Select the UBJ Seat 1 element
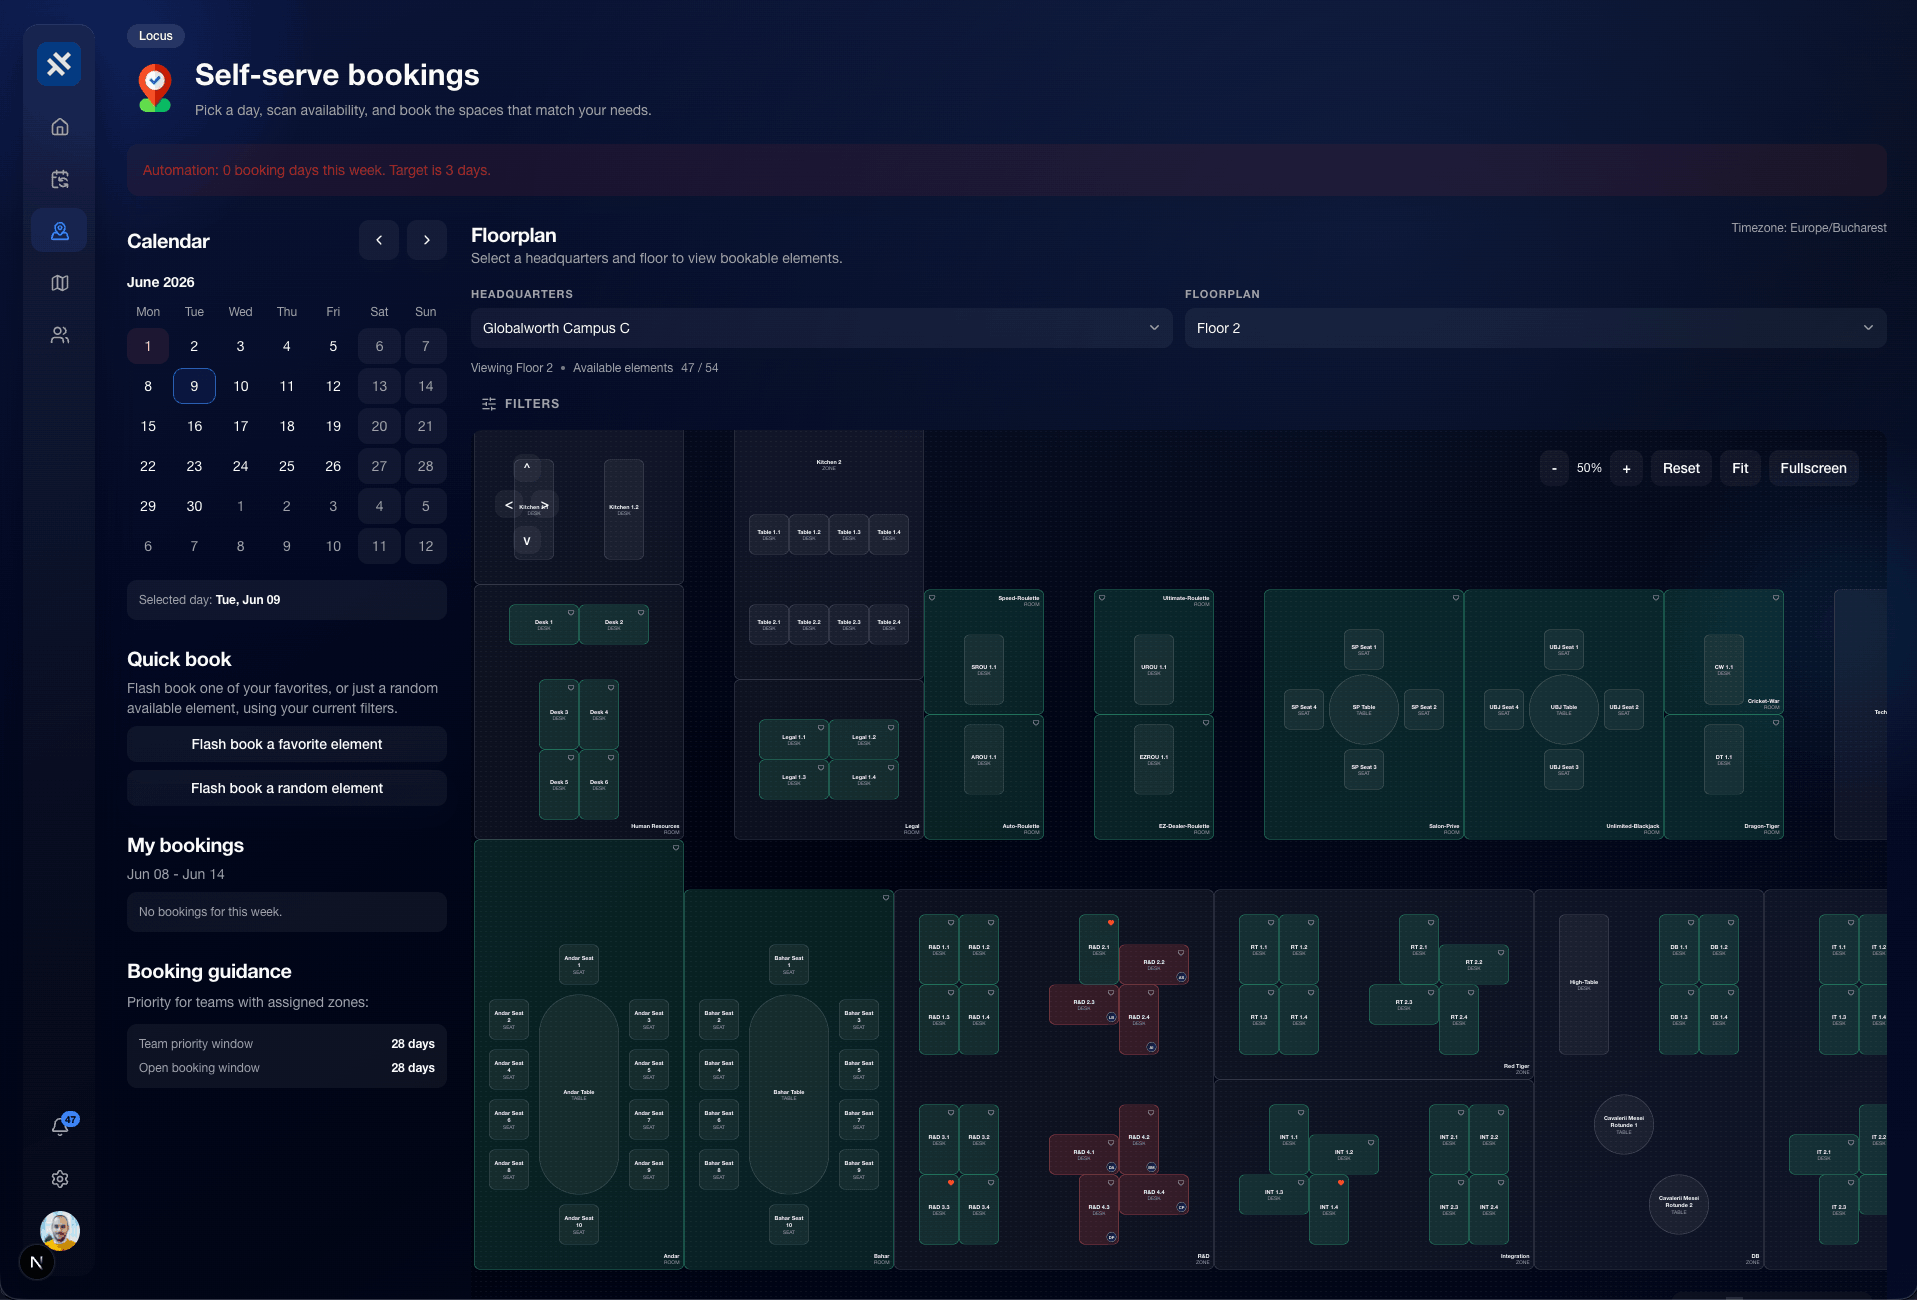 [1564, 650]
